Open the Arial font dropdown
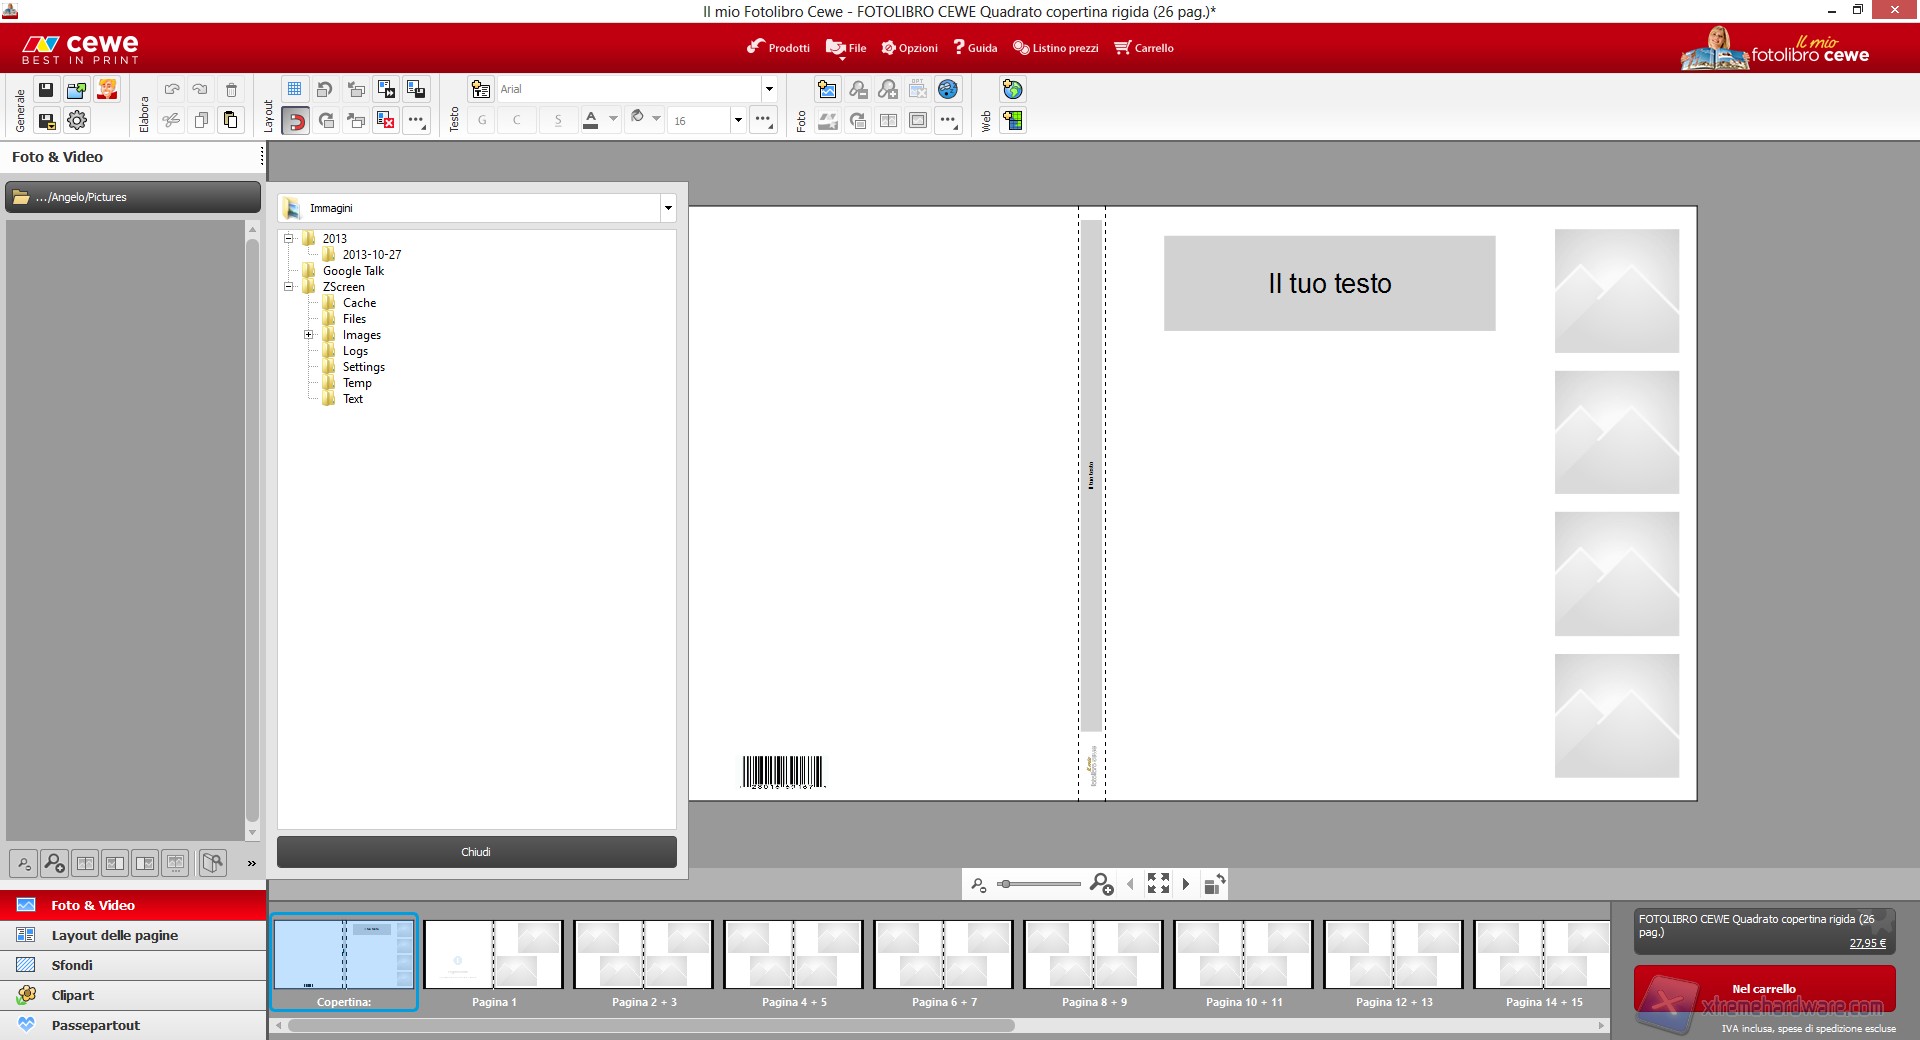1920x1040 pixels. [768, 90]
